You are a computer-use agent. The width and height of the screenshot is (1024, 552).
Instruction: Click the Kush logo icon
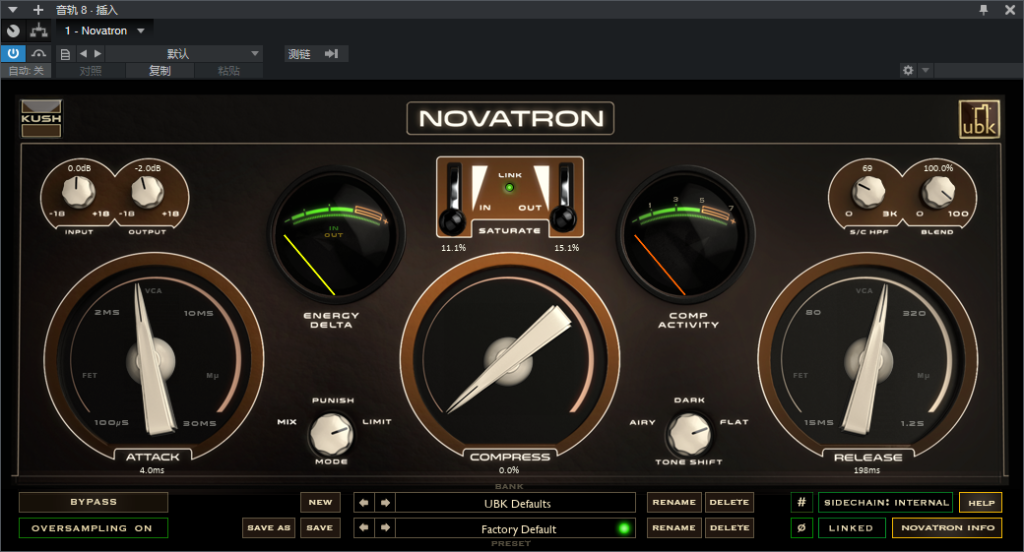pos(41,118)
